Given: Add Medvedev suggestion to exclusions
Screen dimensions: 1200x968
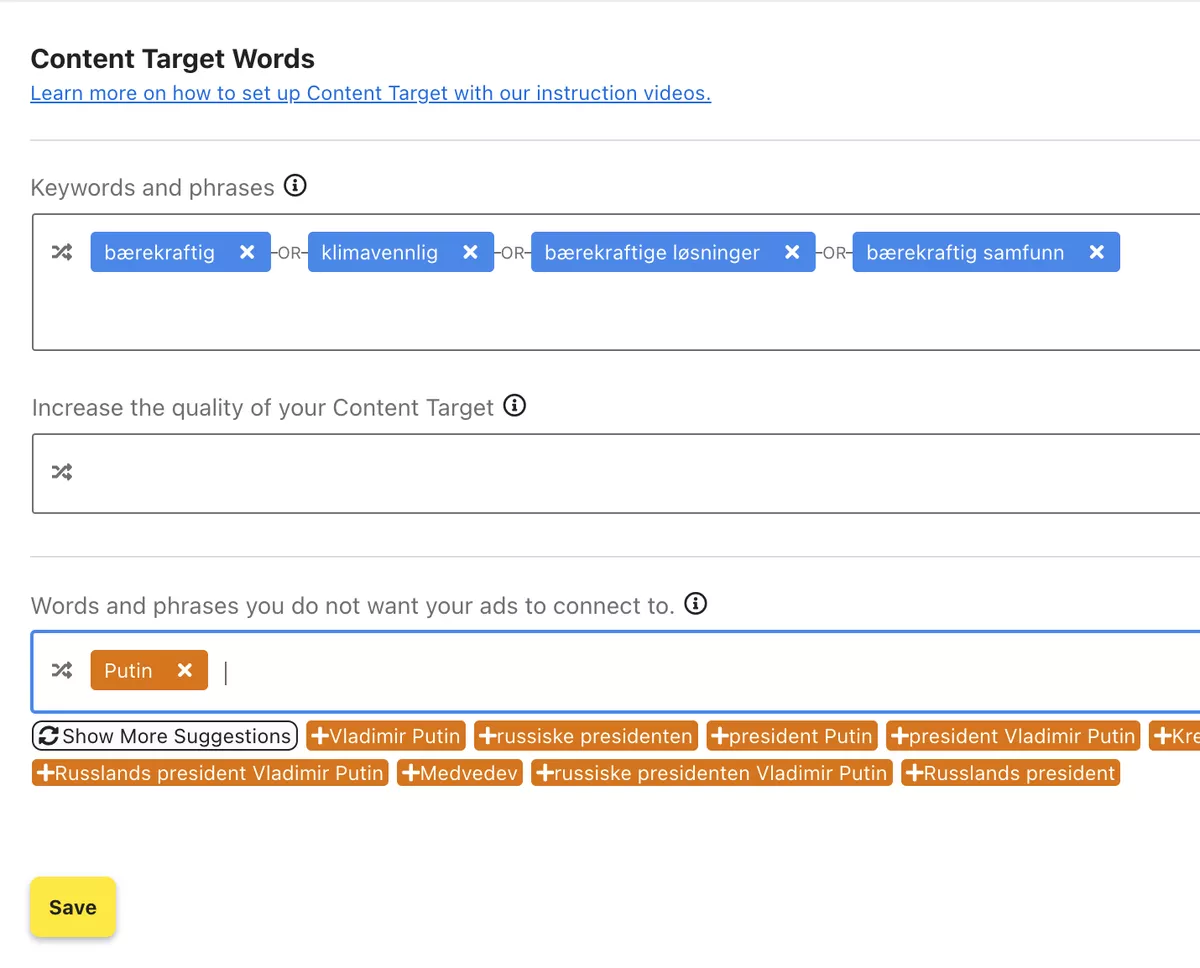Looking at the screenshot, I should tap(460, 773).
